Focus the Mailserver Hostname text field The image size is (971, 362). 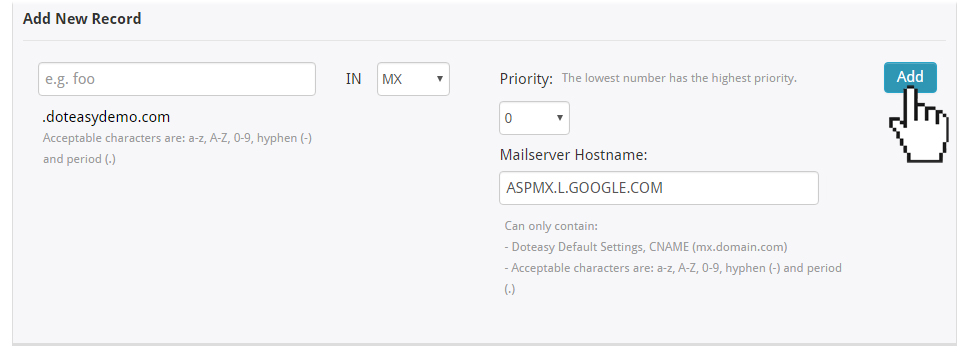659,187
